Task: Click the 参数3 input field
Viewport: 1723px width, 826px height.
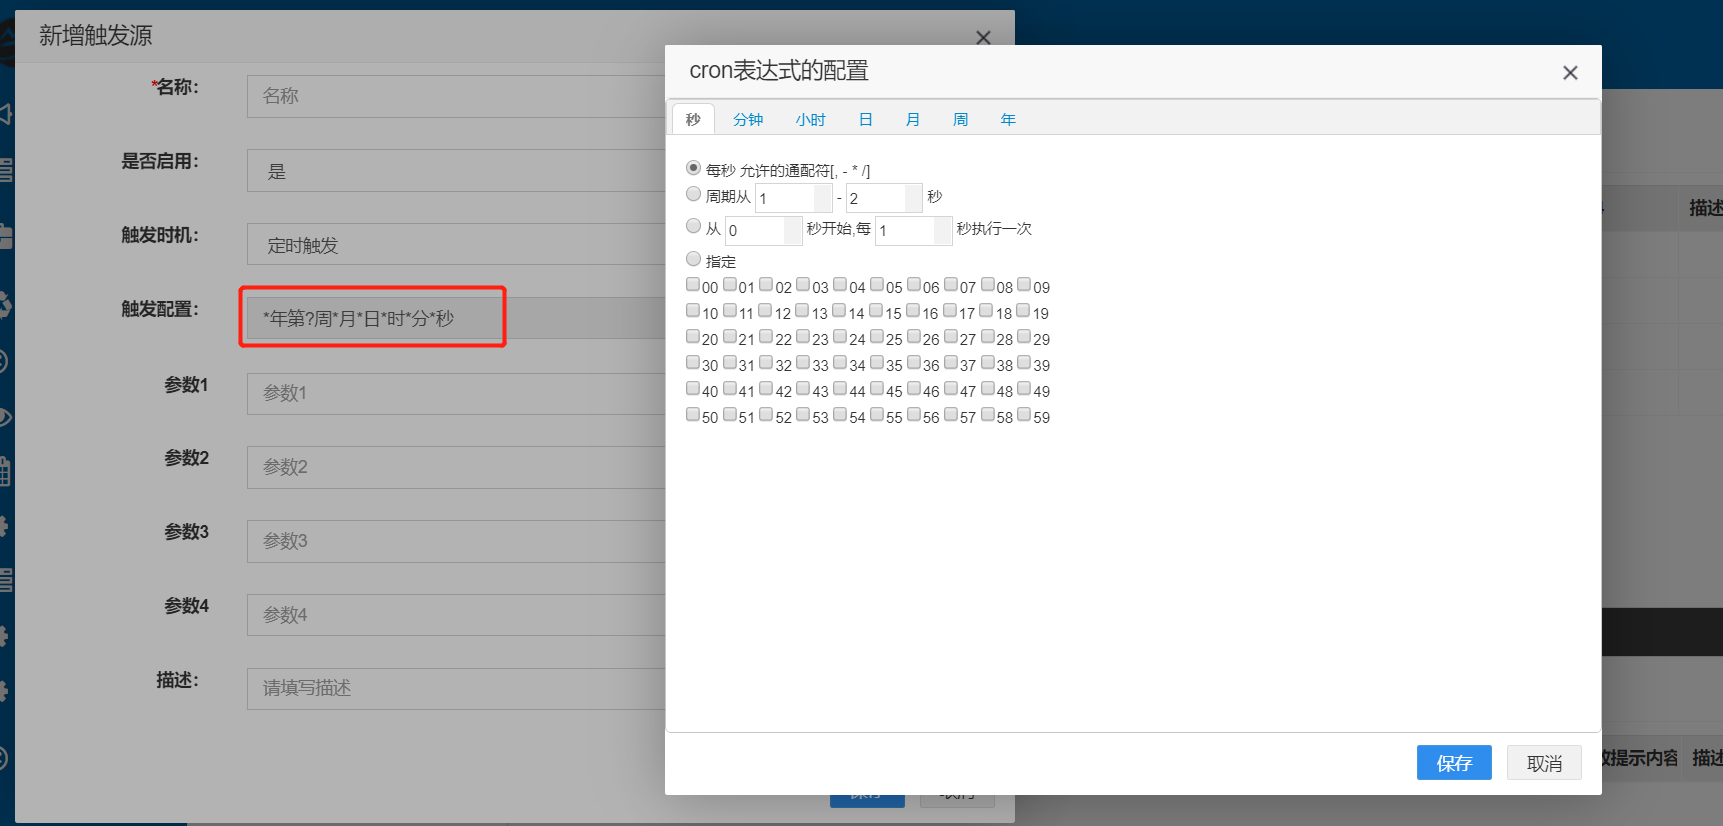Action: [x=456, y=541]
